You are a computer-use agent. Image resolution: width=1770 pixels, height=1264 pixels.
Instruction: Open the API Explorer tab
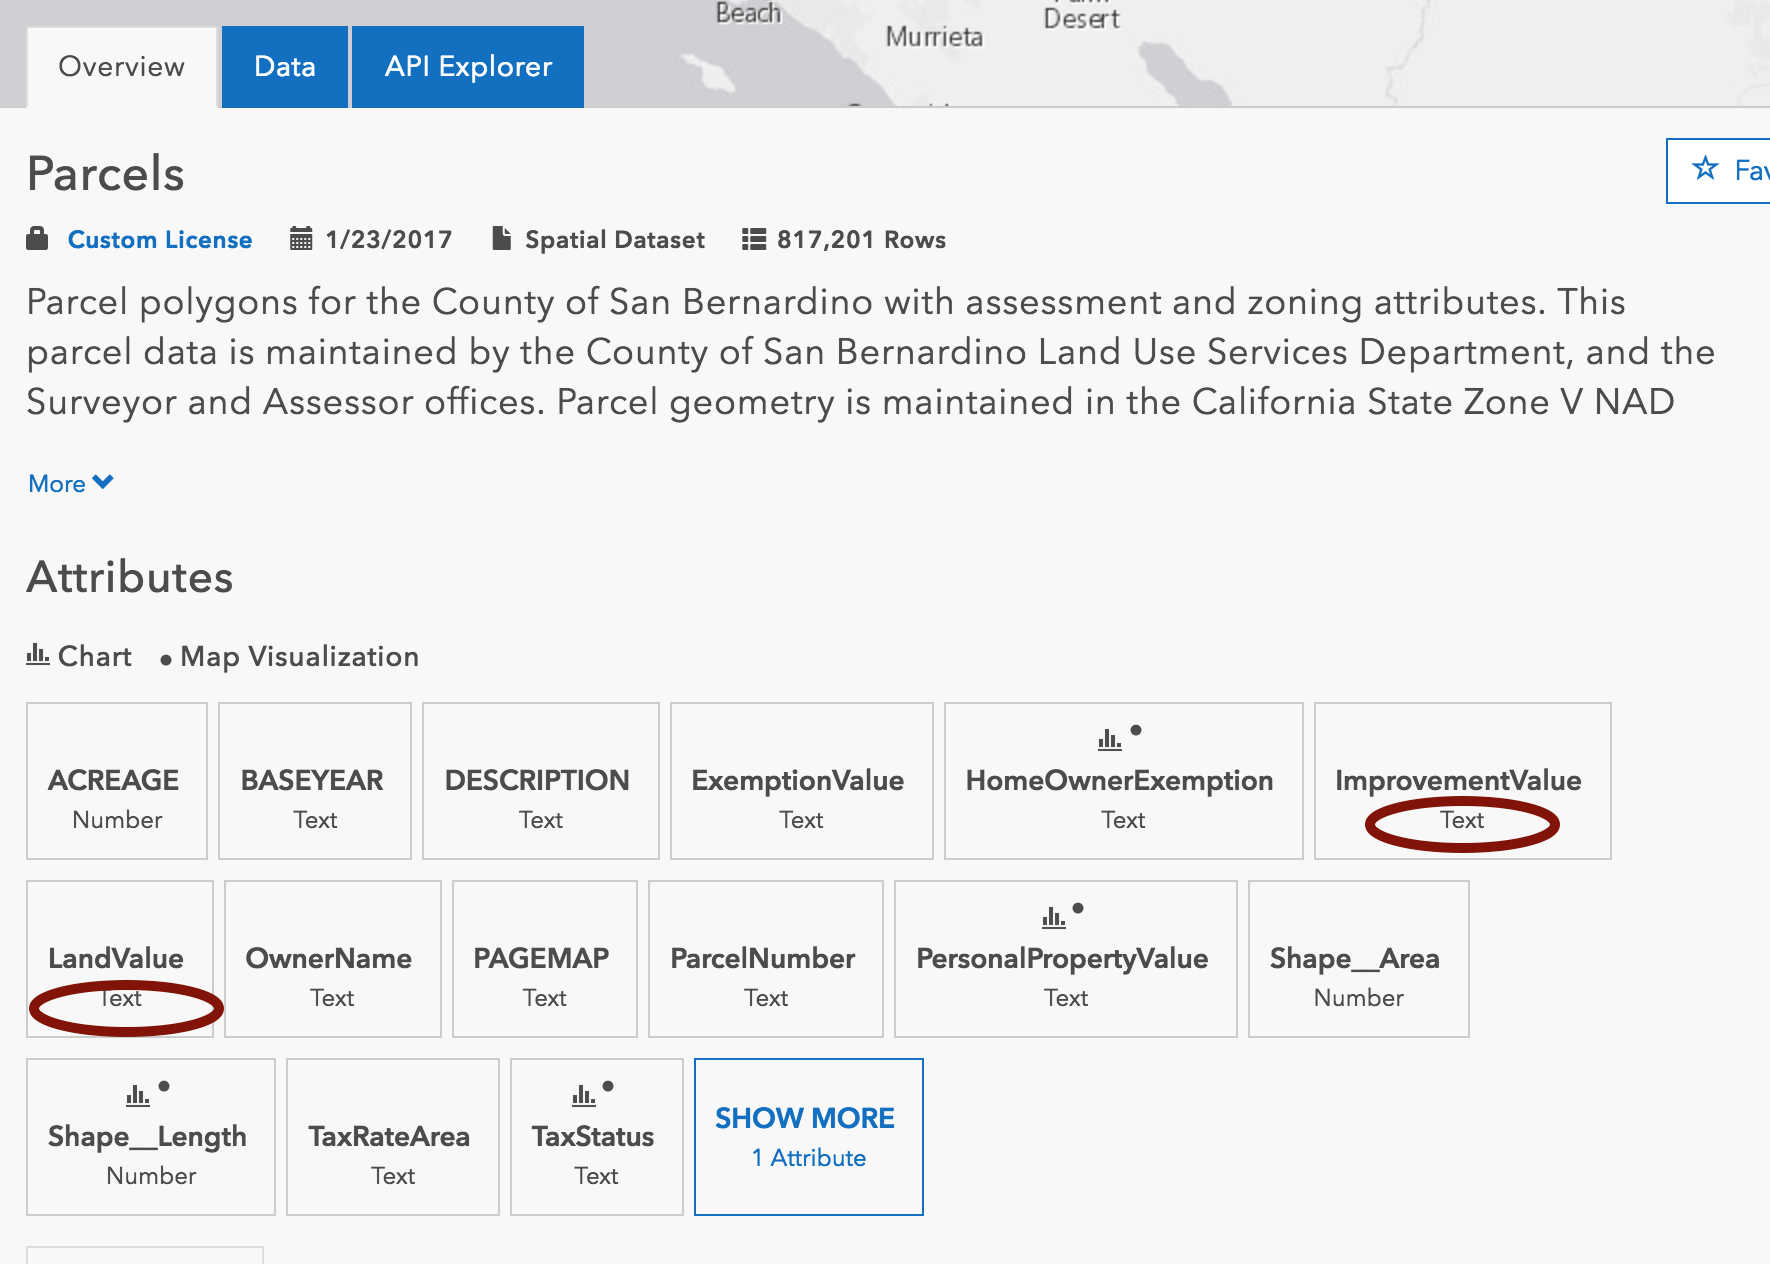468,67
